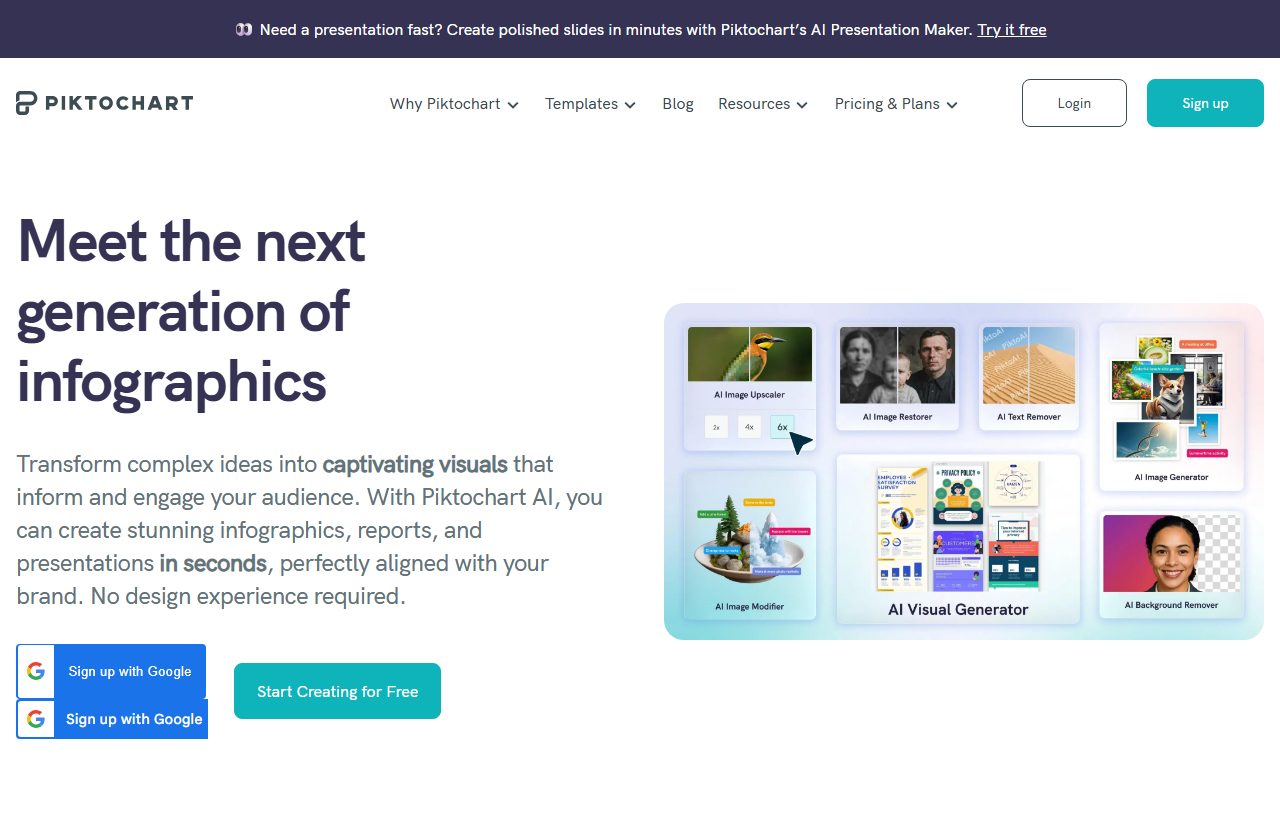Open the AI Image Modifier card
Viewport: 1280px width, 820px height.
tap(749, 545)
